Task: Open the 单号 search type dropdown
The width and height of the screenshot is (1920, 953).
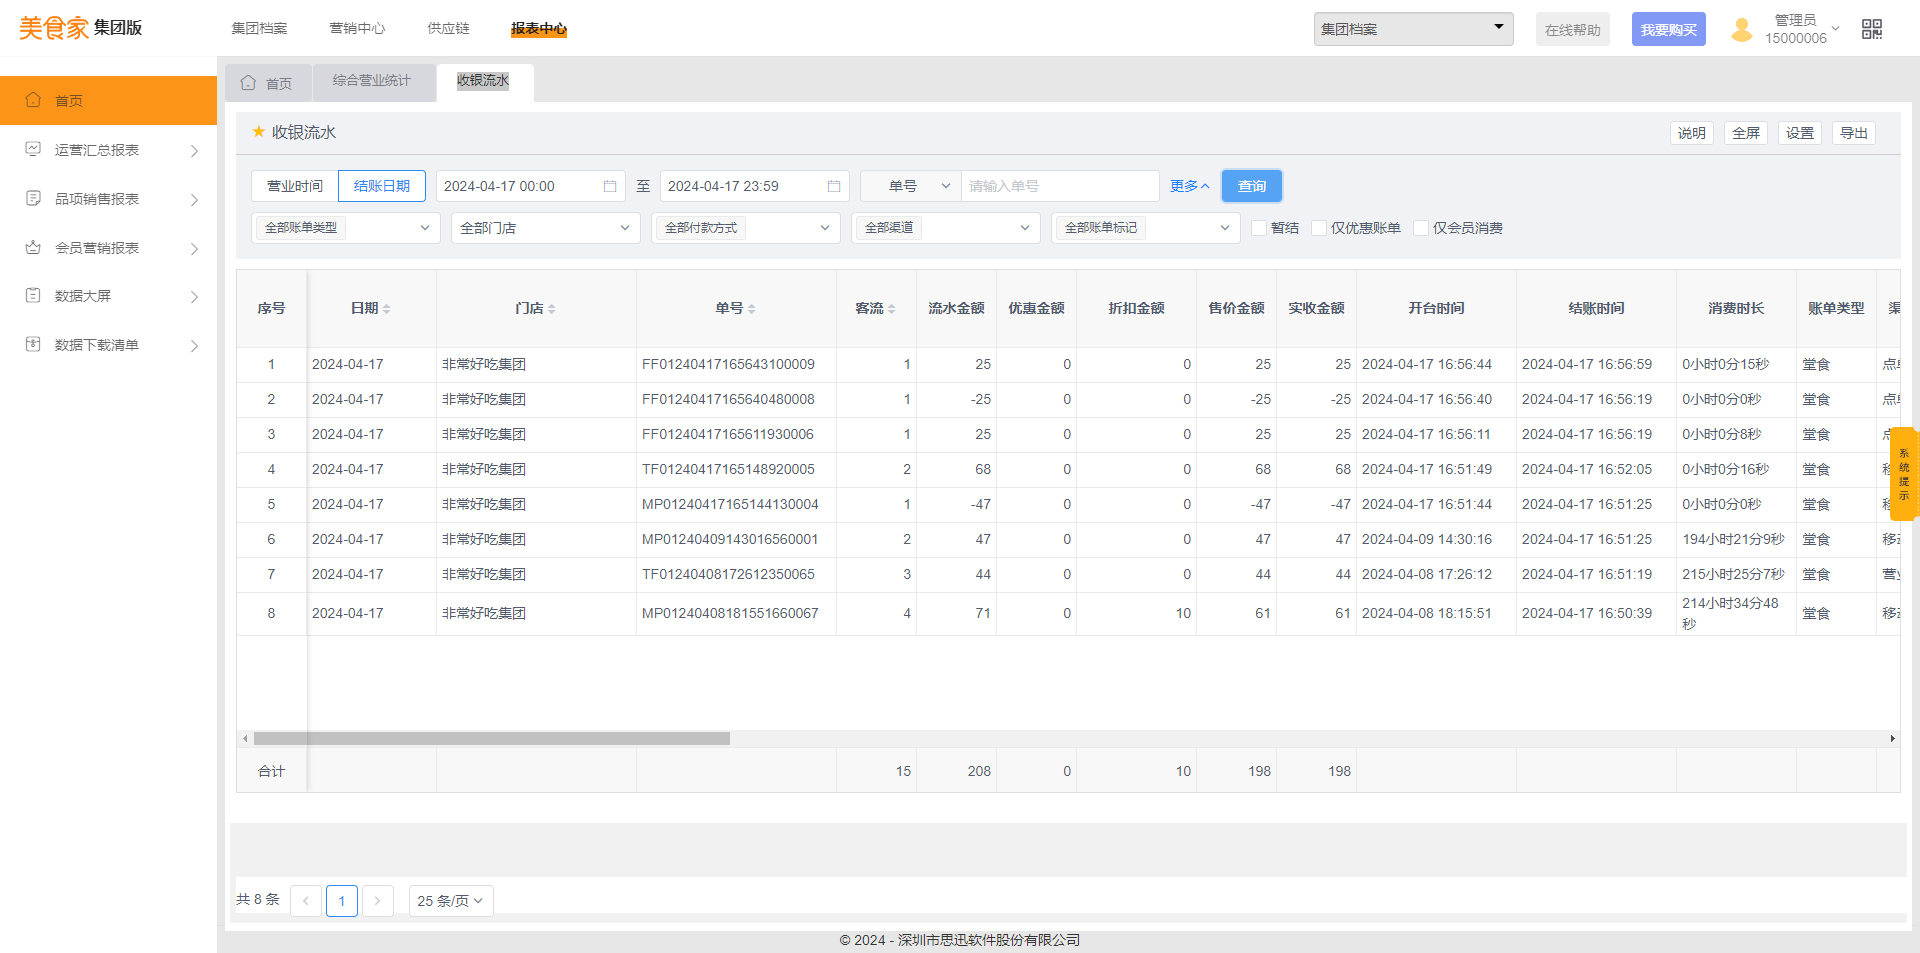Action: pyautogui.click(x=911, y=186)
